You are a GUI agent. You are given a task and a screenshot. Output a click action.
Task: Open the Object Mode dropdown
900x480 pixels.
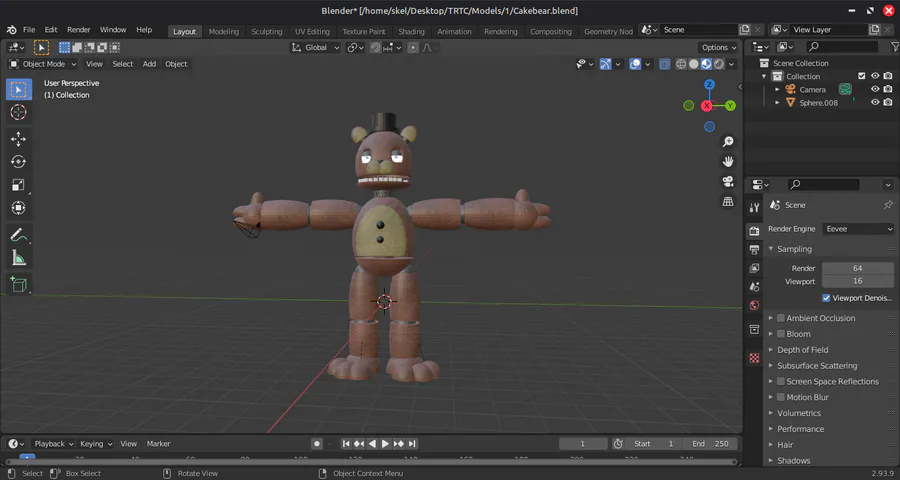pos(43,64)
